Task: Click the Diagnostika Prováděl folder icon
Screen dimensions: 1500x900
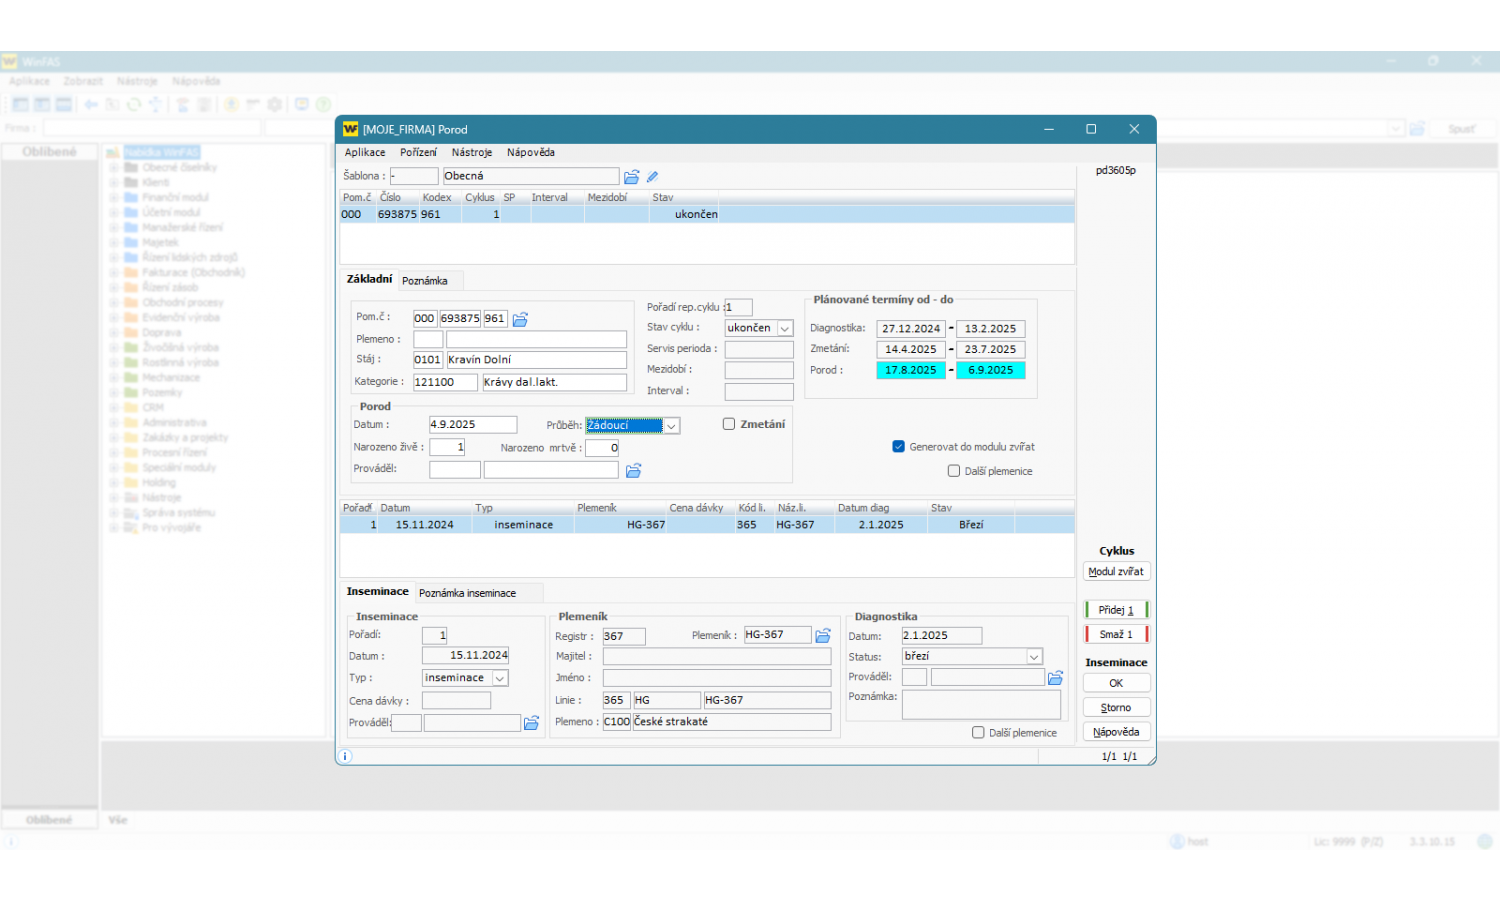Action: coord(1055,678)
